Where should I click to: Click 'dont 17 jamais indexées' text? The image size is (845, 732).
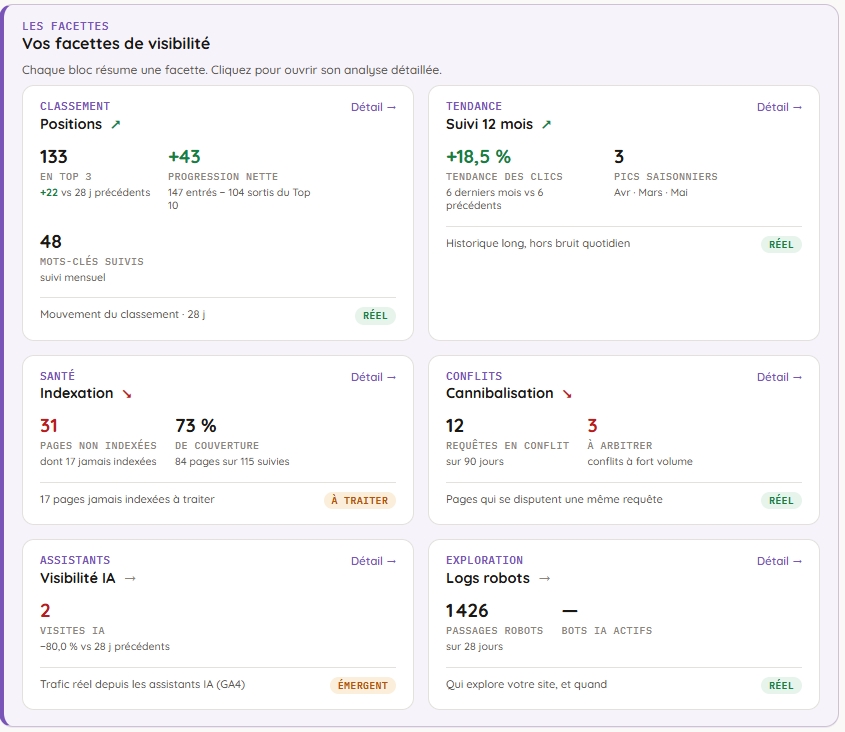(x=98, y=461)
